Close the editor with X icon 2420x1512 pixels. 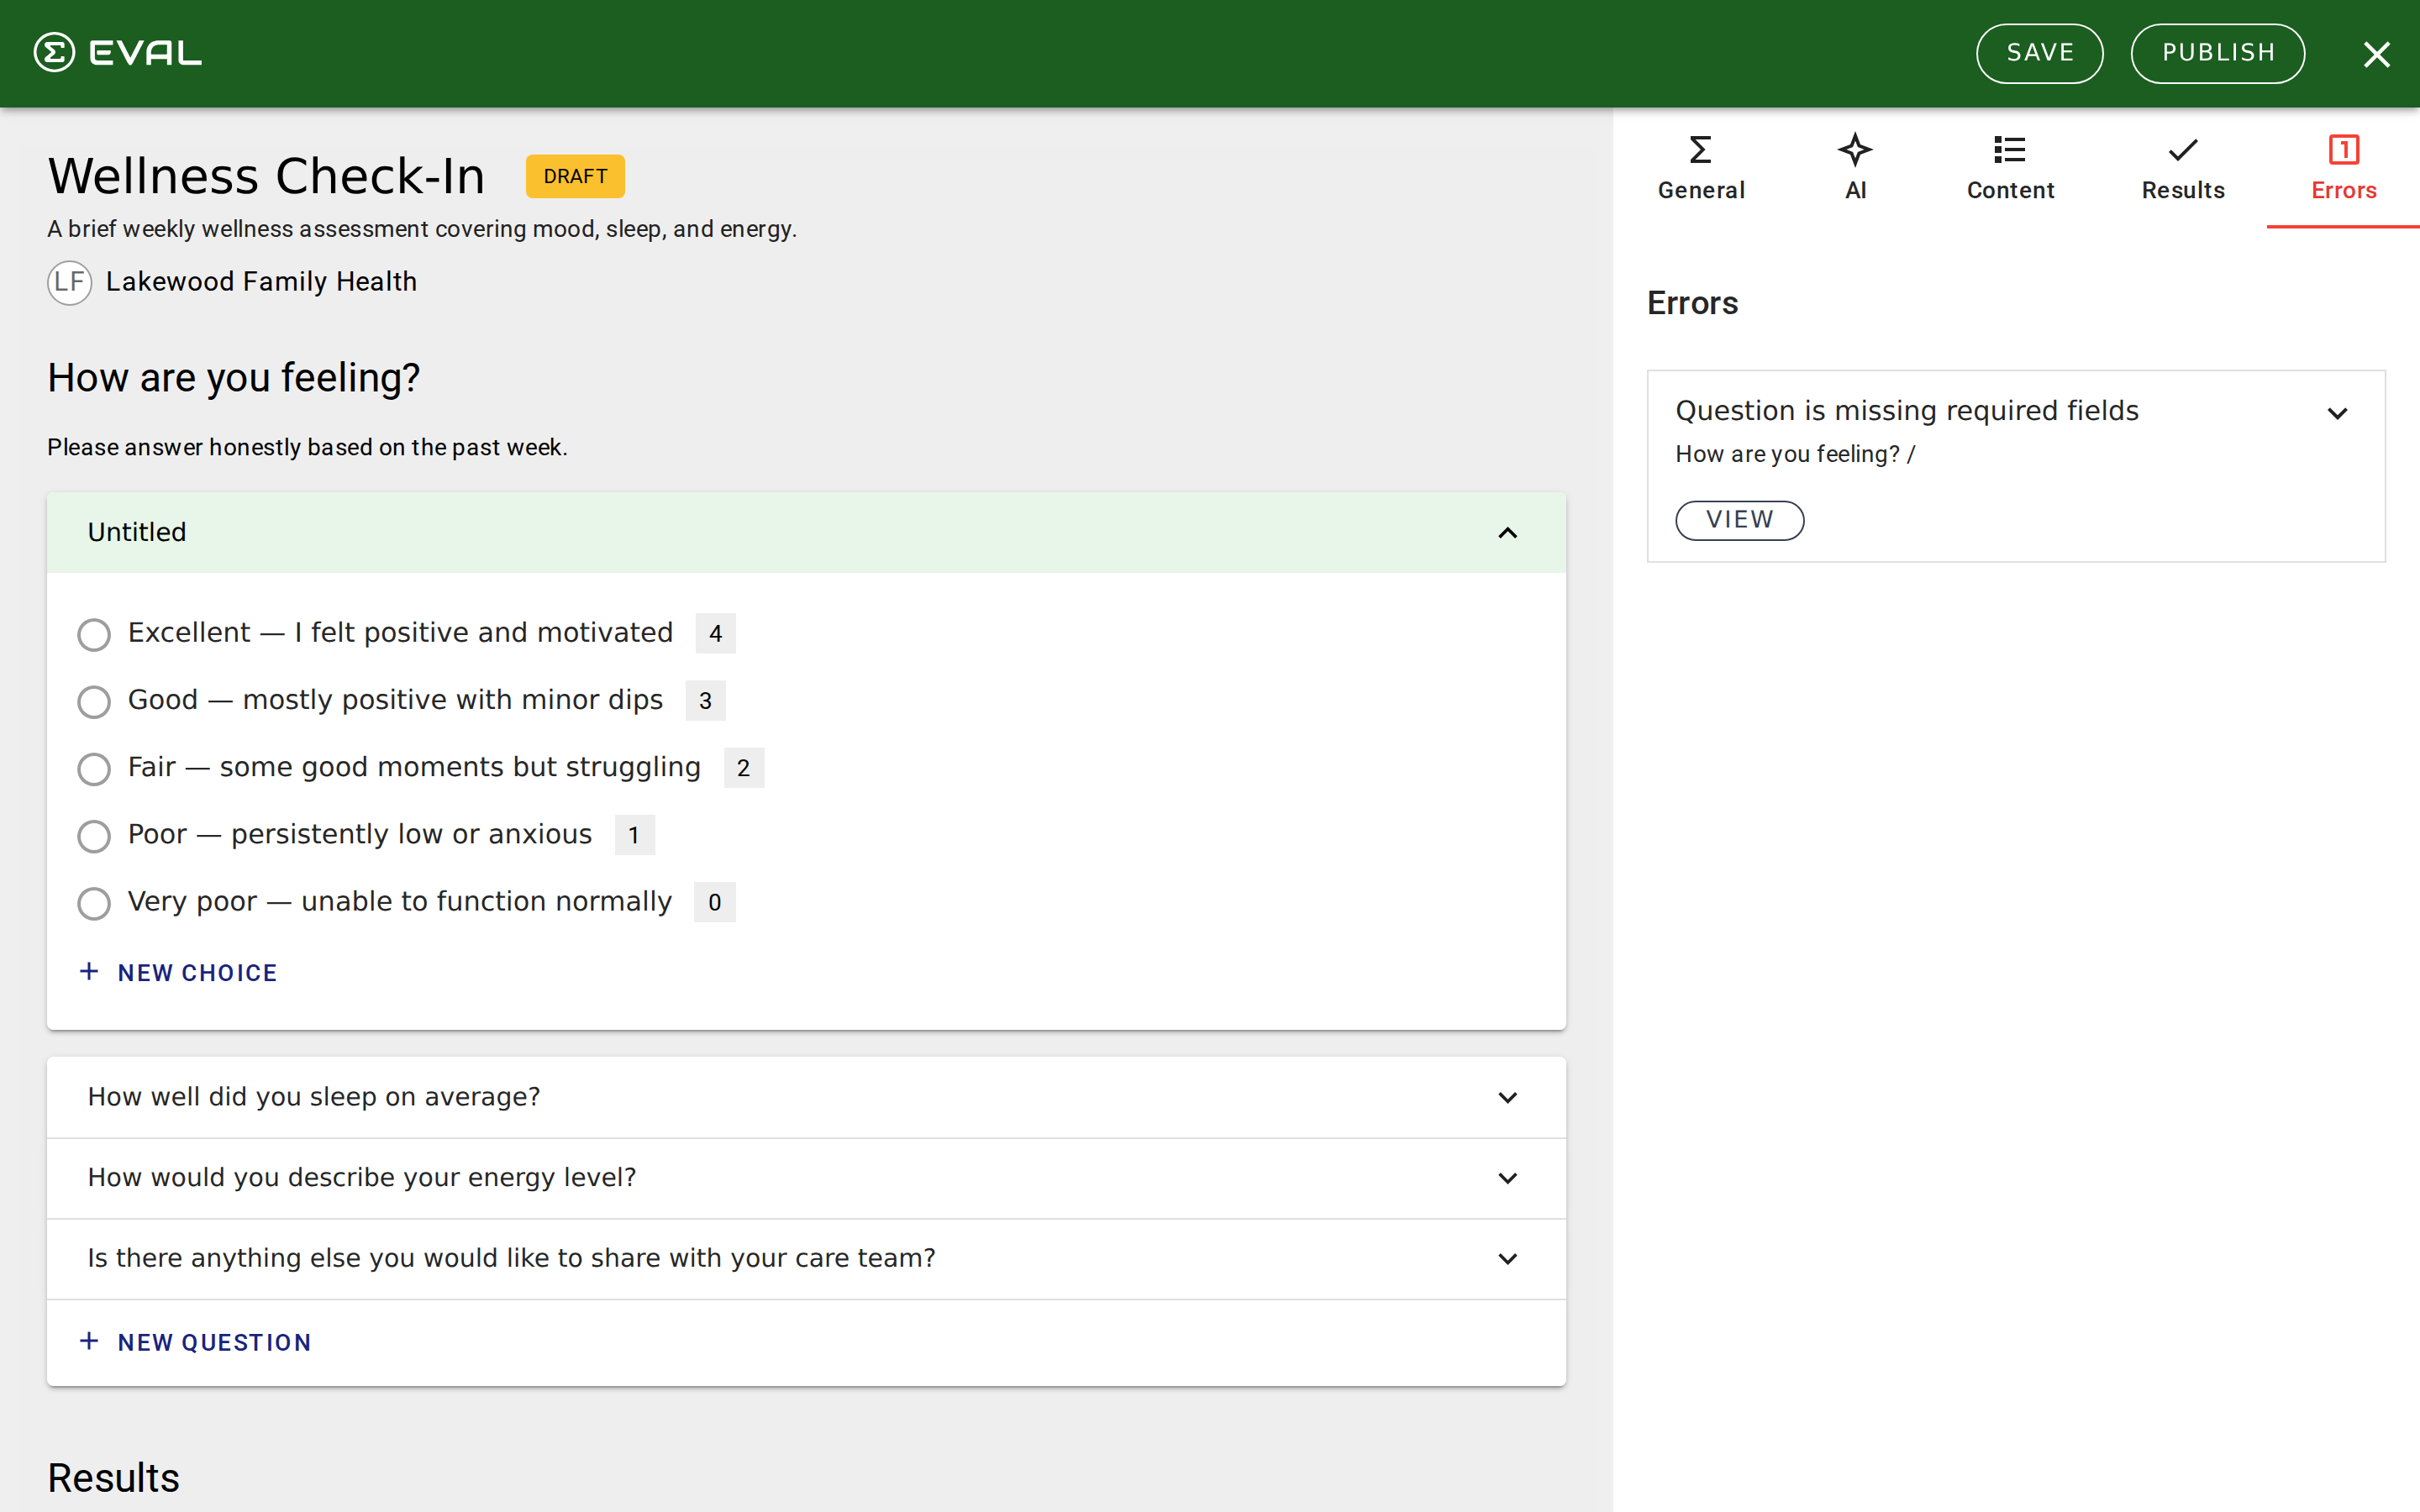point(2376,54)
